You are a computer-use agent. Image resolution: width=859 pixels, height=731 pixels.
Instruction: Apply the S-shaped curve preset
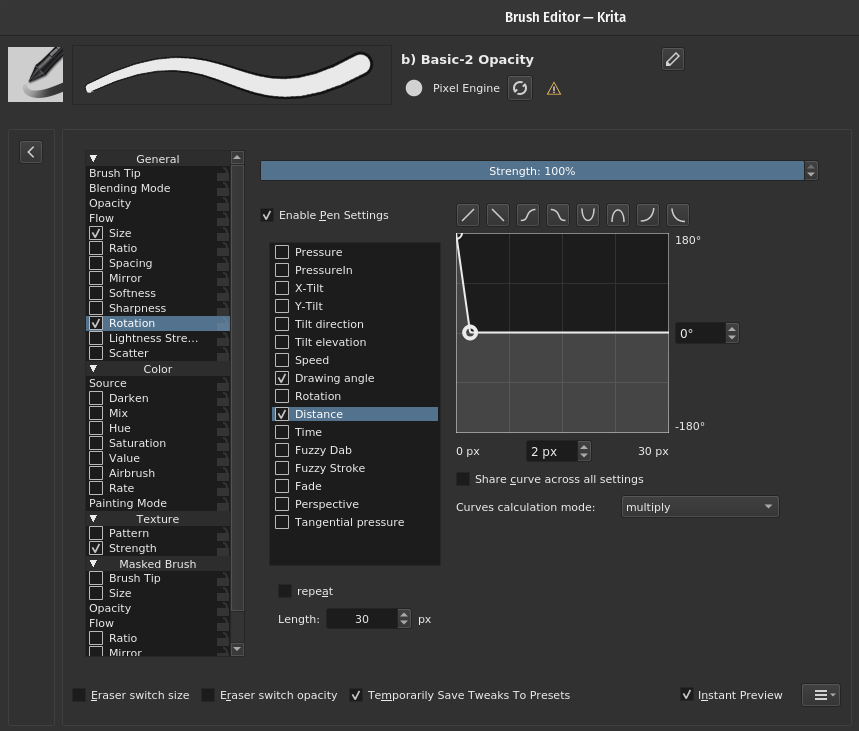click(527, 215)
